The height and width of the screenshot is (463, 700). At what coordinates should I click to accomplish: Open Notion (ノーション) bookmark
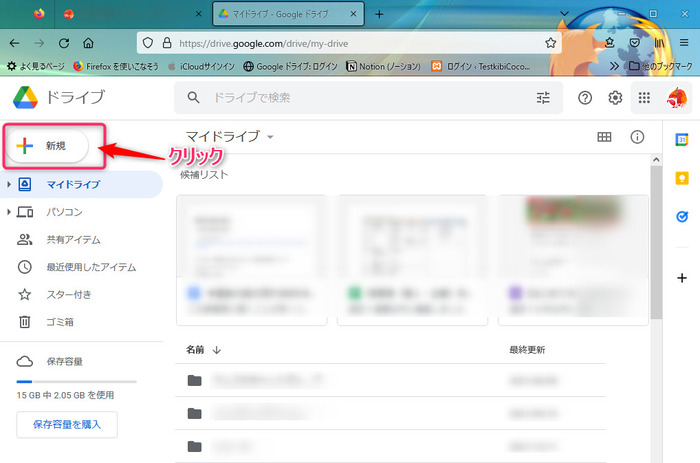[x=383, y=66]
